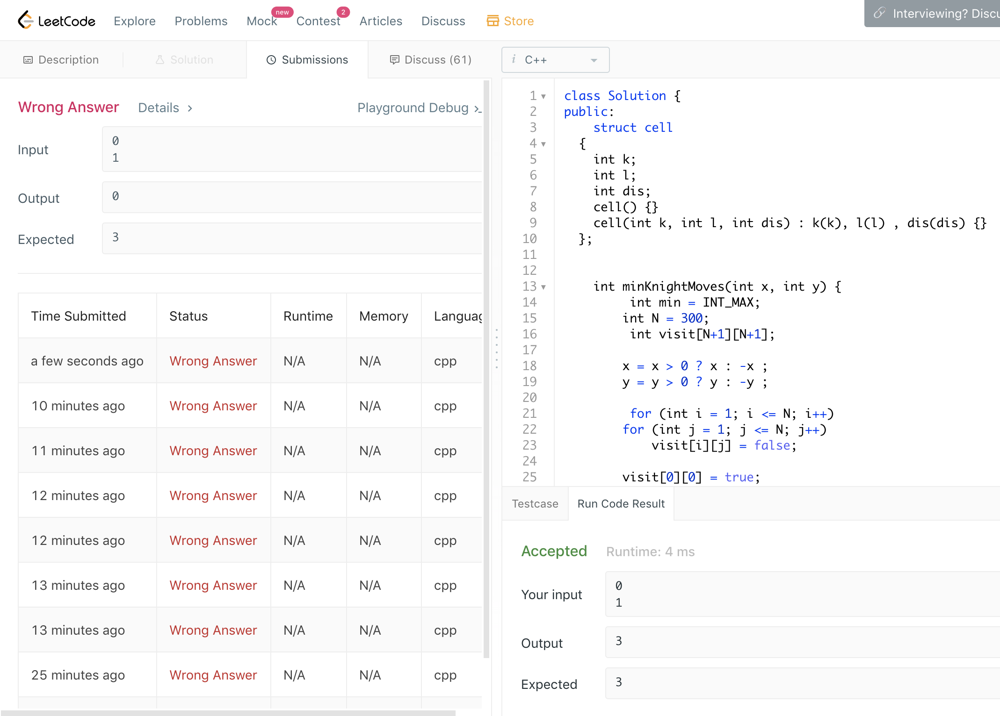Switch to the Discuss (61) tab

pos(430,60)
